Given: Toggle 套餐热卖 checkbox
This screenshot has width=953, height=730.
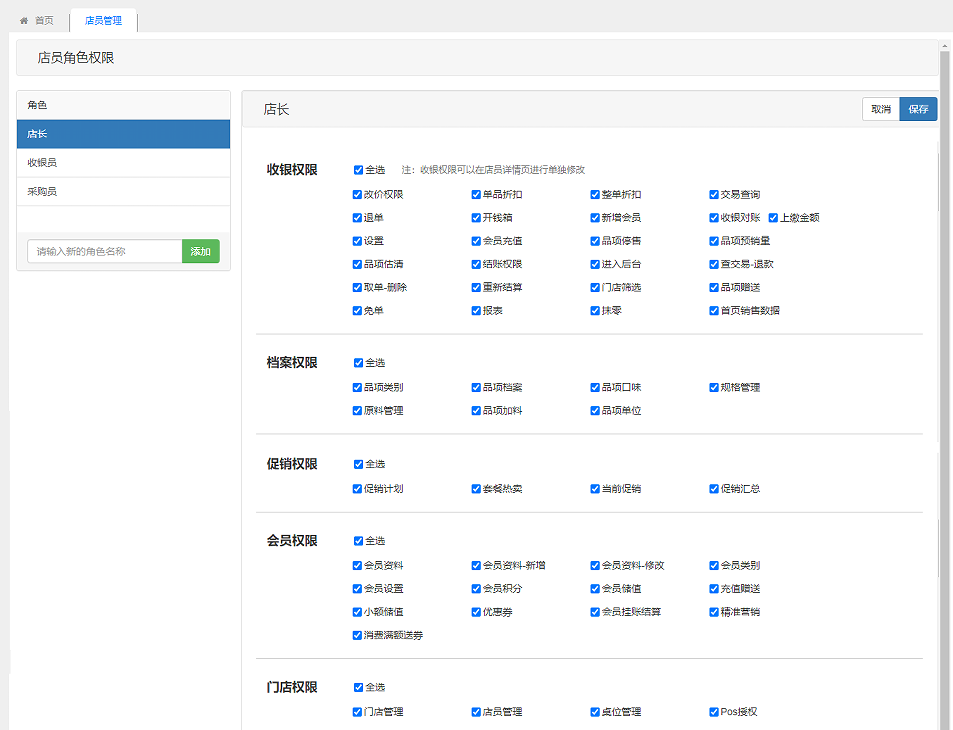Looking at the screenshot, I should pos(476,489).
